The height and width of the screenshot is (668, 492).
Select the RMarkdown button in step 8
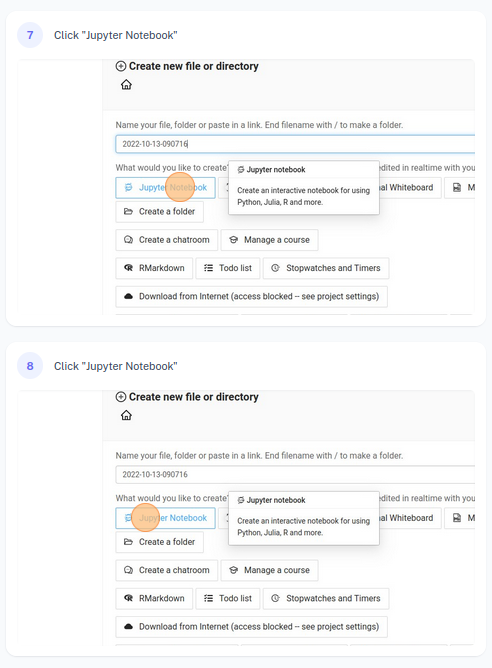[x=154, y=598]
